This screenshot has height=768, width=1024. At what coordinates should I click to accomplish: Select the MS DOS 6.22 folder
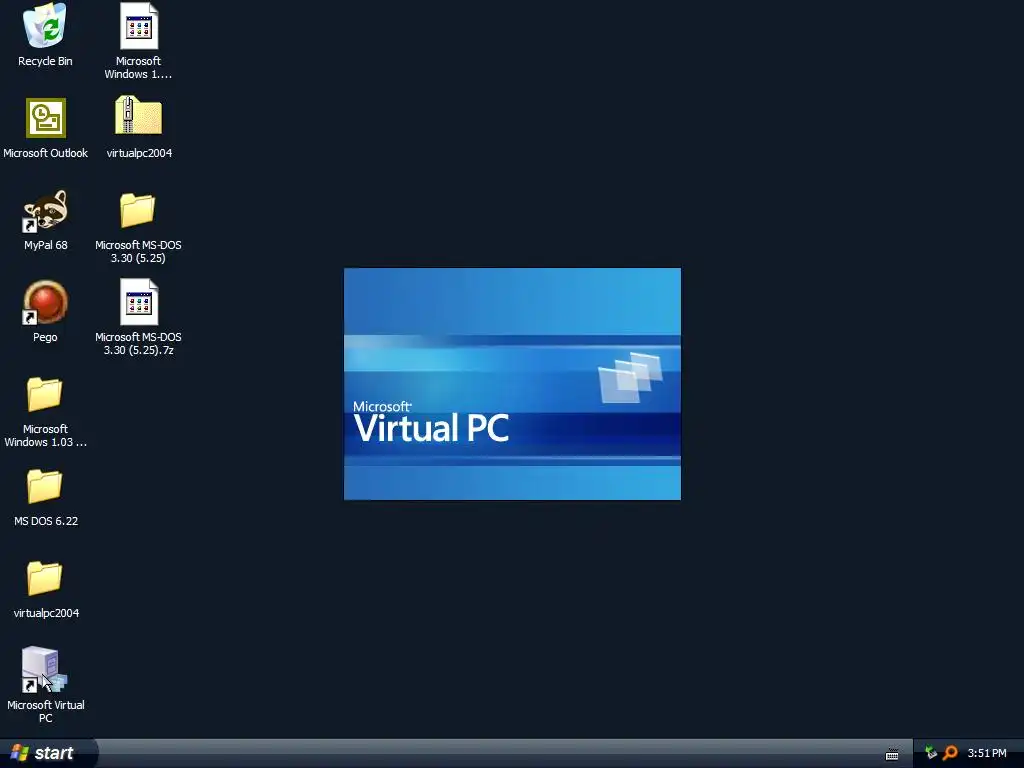pos(44,487)
